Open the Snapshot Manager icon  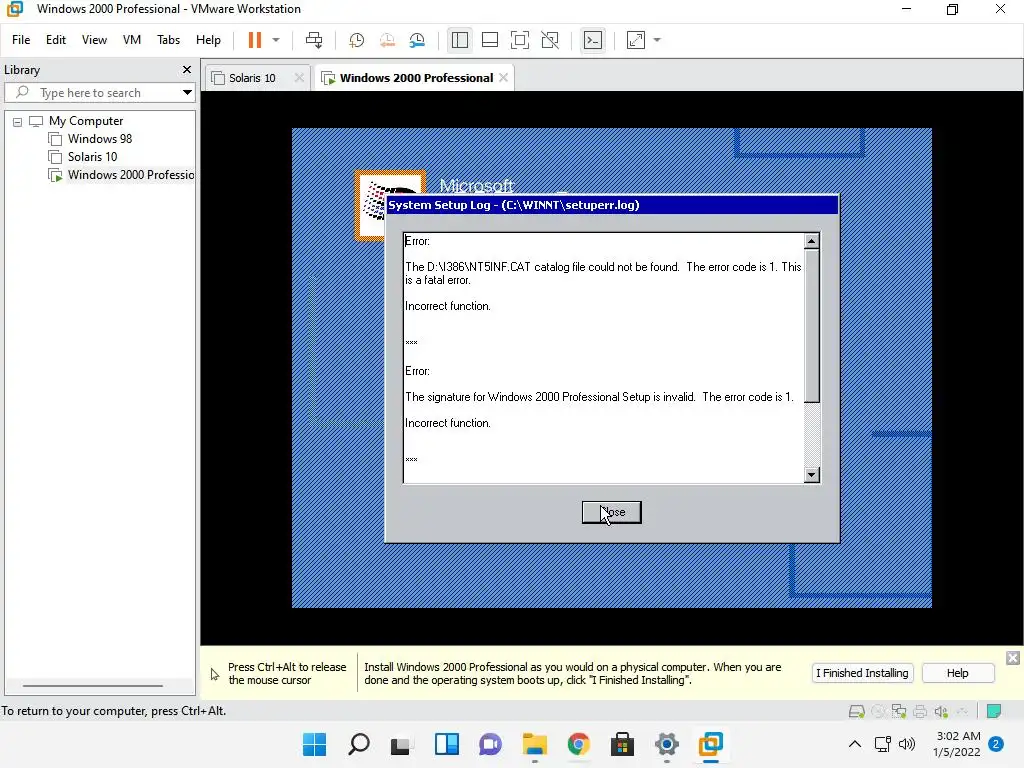417,40
